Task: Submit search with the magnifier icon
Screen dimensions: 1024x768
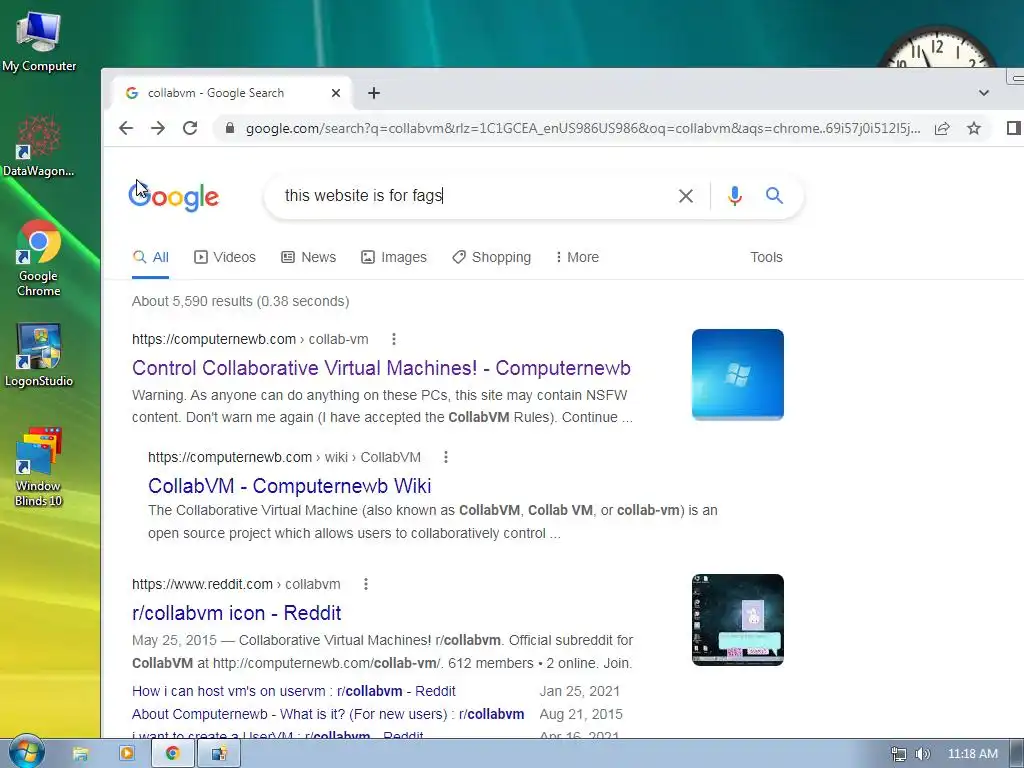Action: 774,195
